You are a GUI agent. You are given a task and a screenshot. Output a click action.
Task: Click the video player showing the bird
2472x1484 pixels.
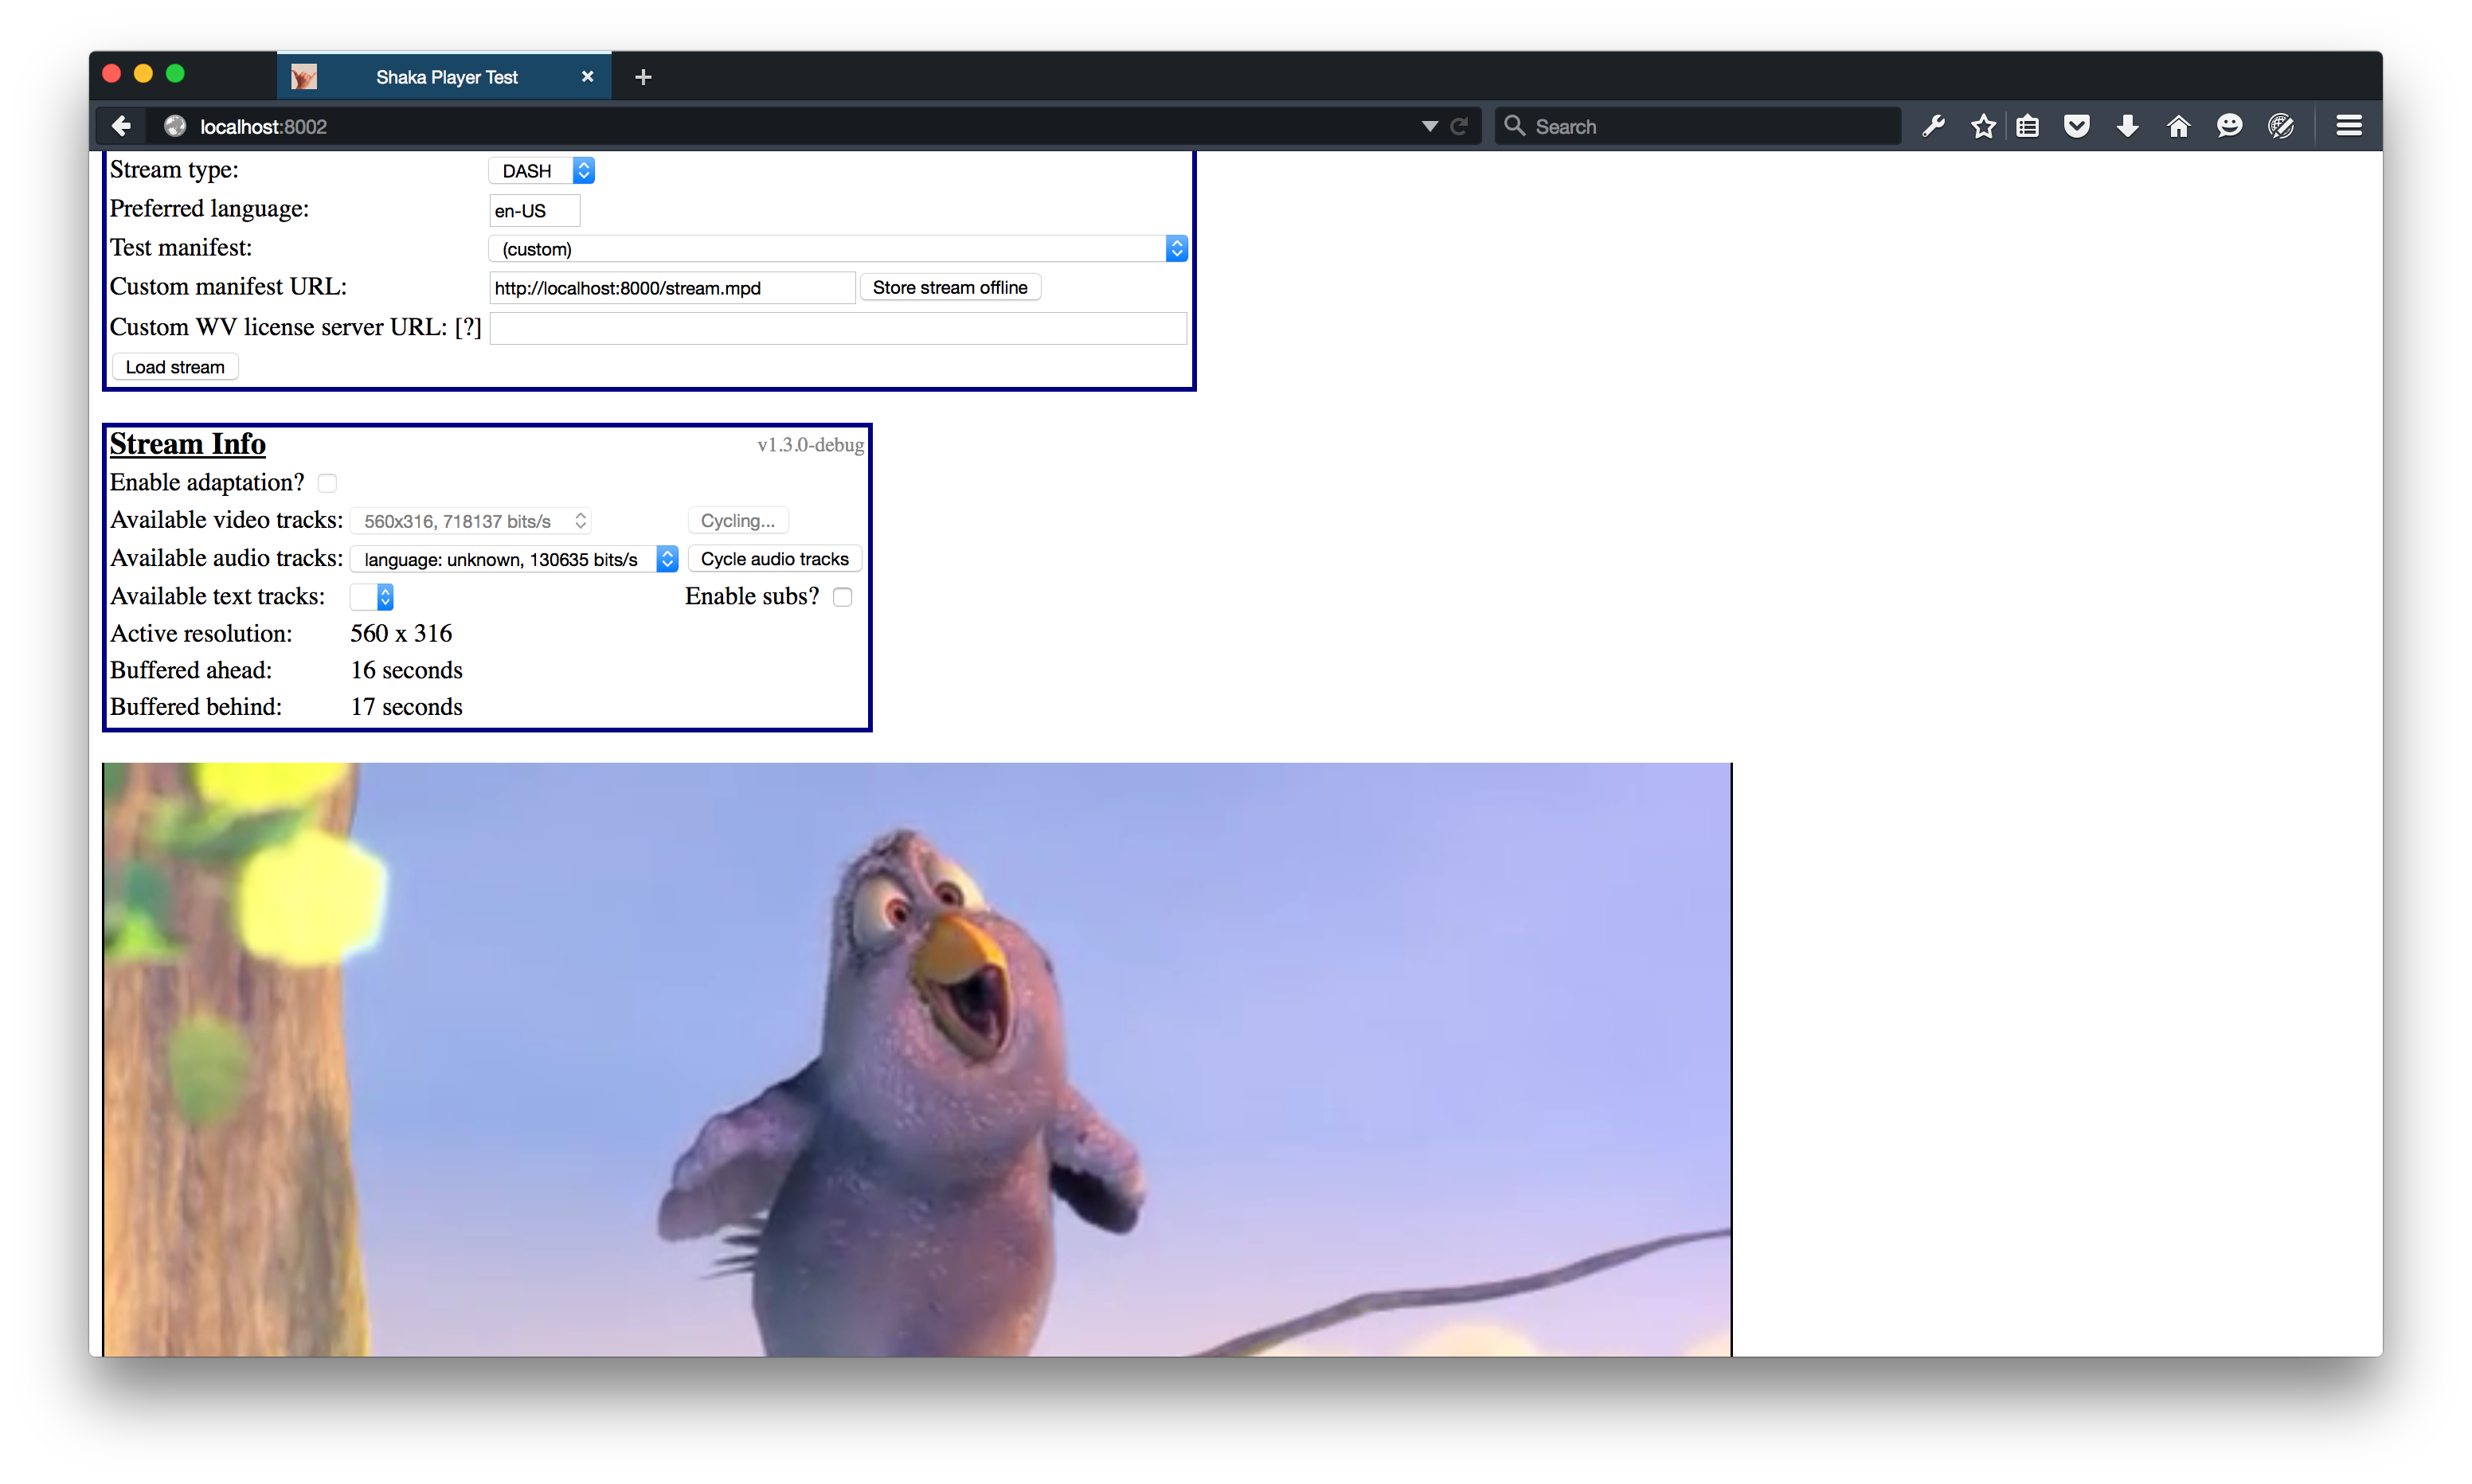(x=917, y=1060)
